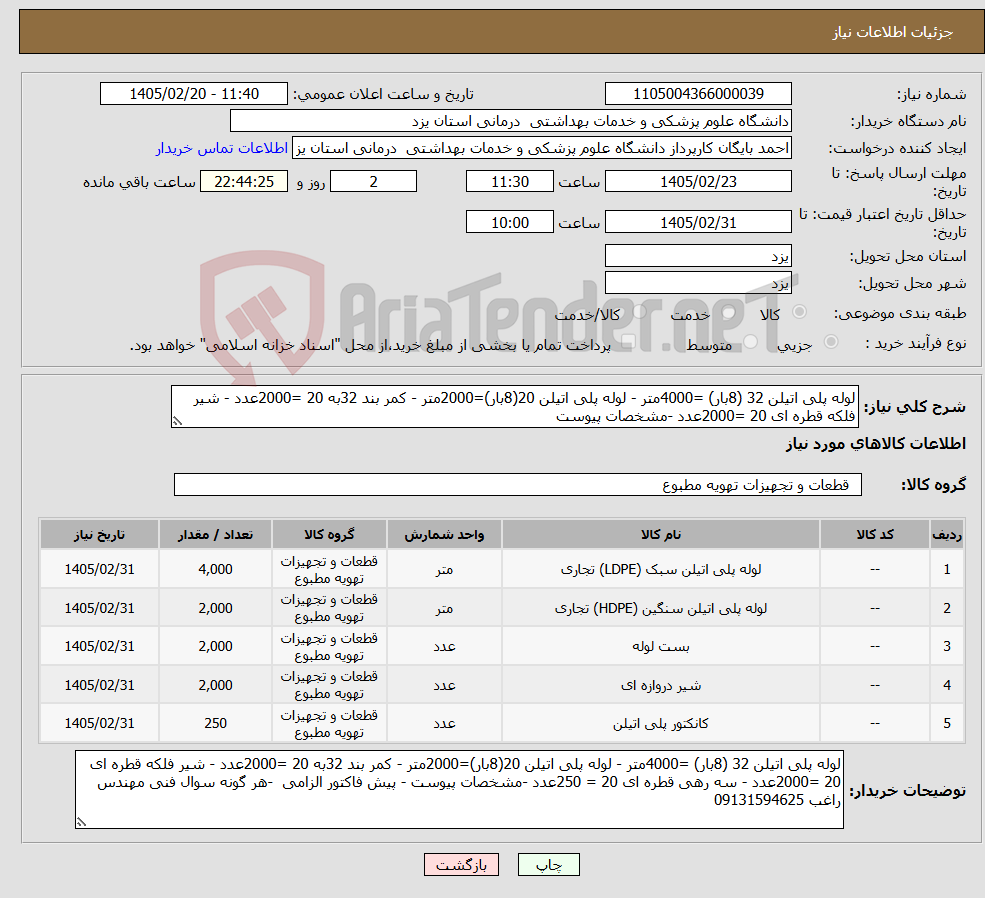Click the price validity date 1405/02/31 field

(x=698, y=222)
